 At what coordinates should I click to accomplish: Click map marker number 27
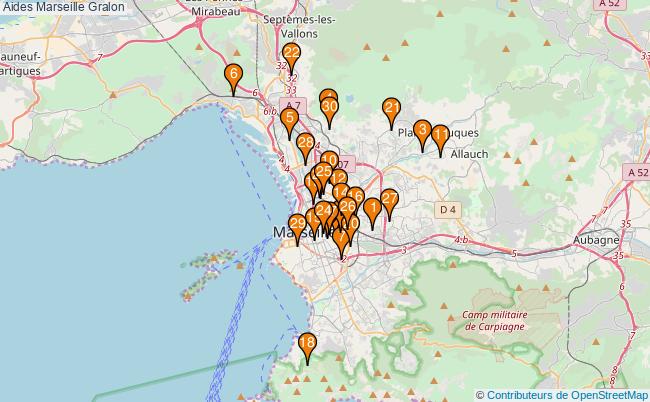(389, 201)
